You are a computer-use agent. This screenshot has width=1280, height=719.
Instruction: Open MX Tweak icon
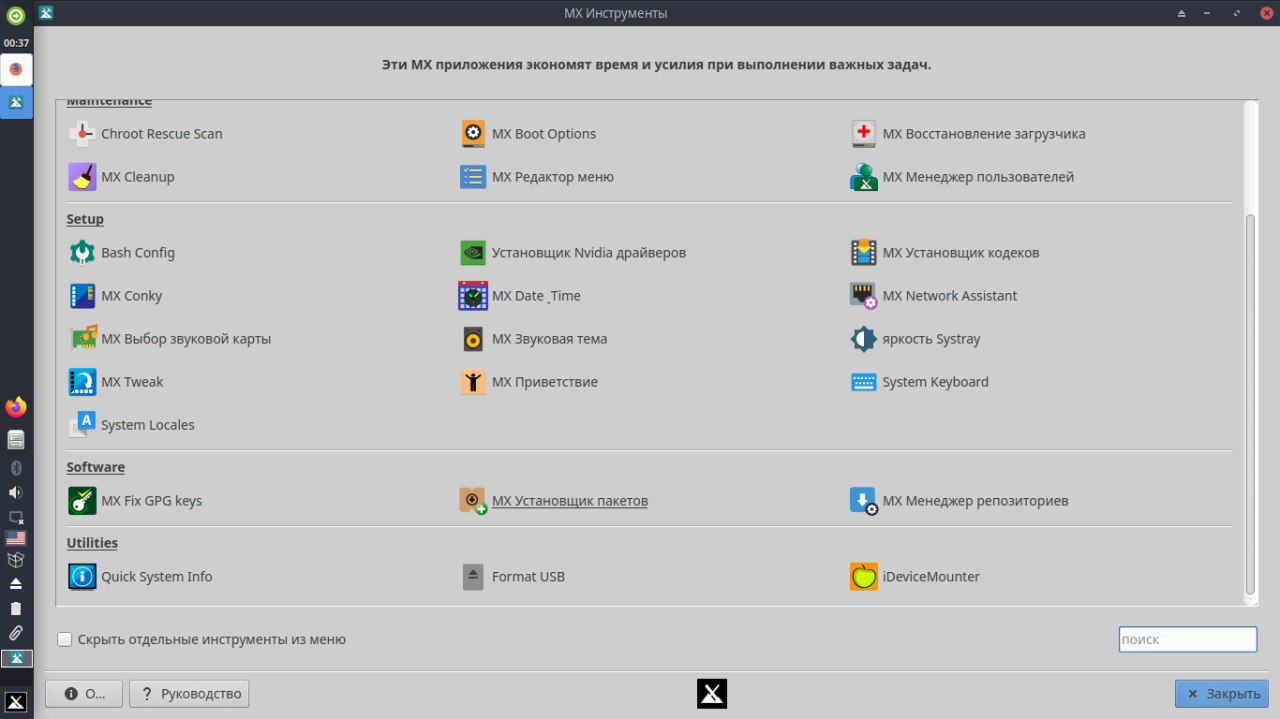coord(82,382)
